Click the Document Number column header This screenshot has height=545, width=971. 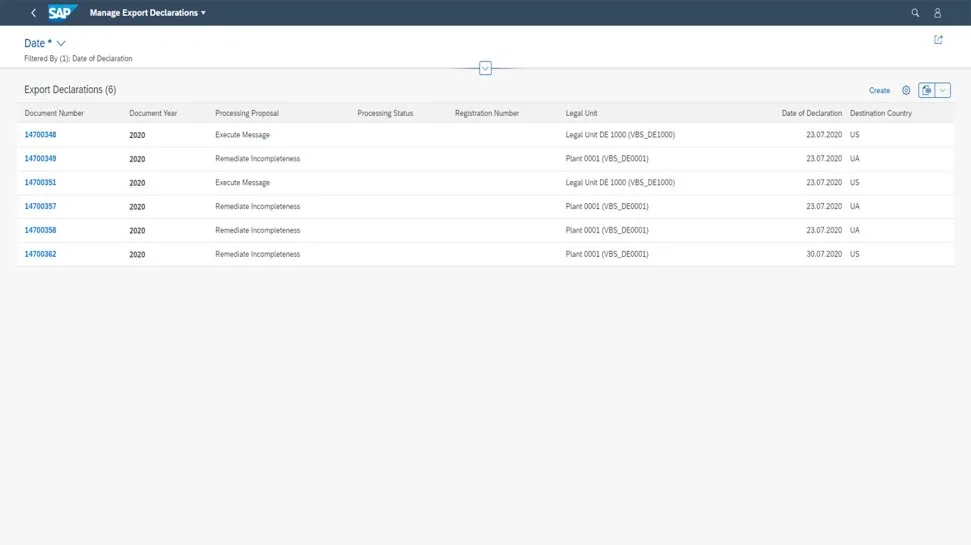[54, 113]
